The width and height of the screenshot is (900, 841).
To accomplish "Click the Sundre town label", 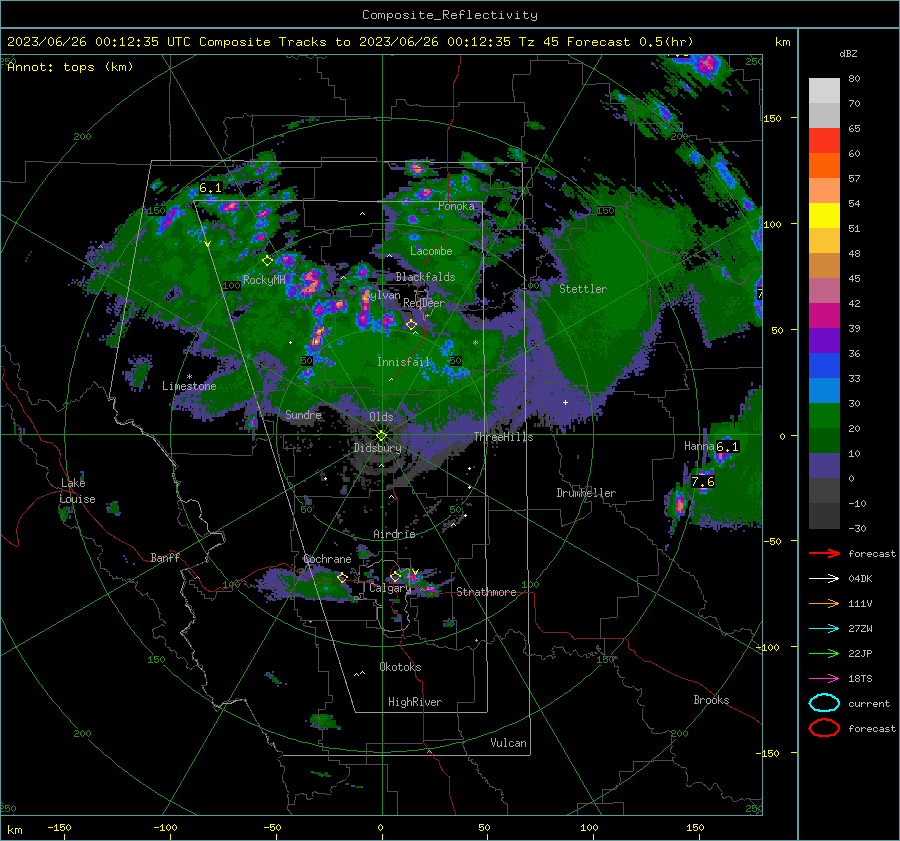I will (x=303, y=414).
